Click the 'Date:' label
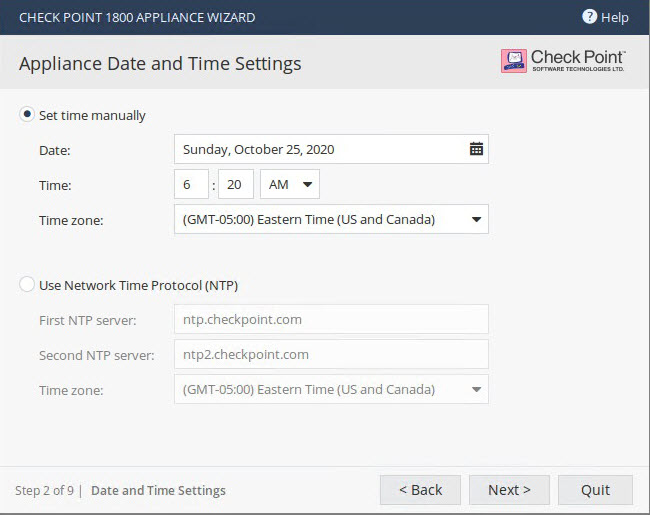The height and width of the screenshot is (515, 650). 55,150
